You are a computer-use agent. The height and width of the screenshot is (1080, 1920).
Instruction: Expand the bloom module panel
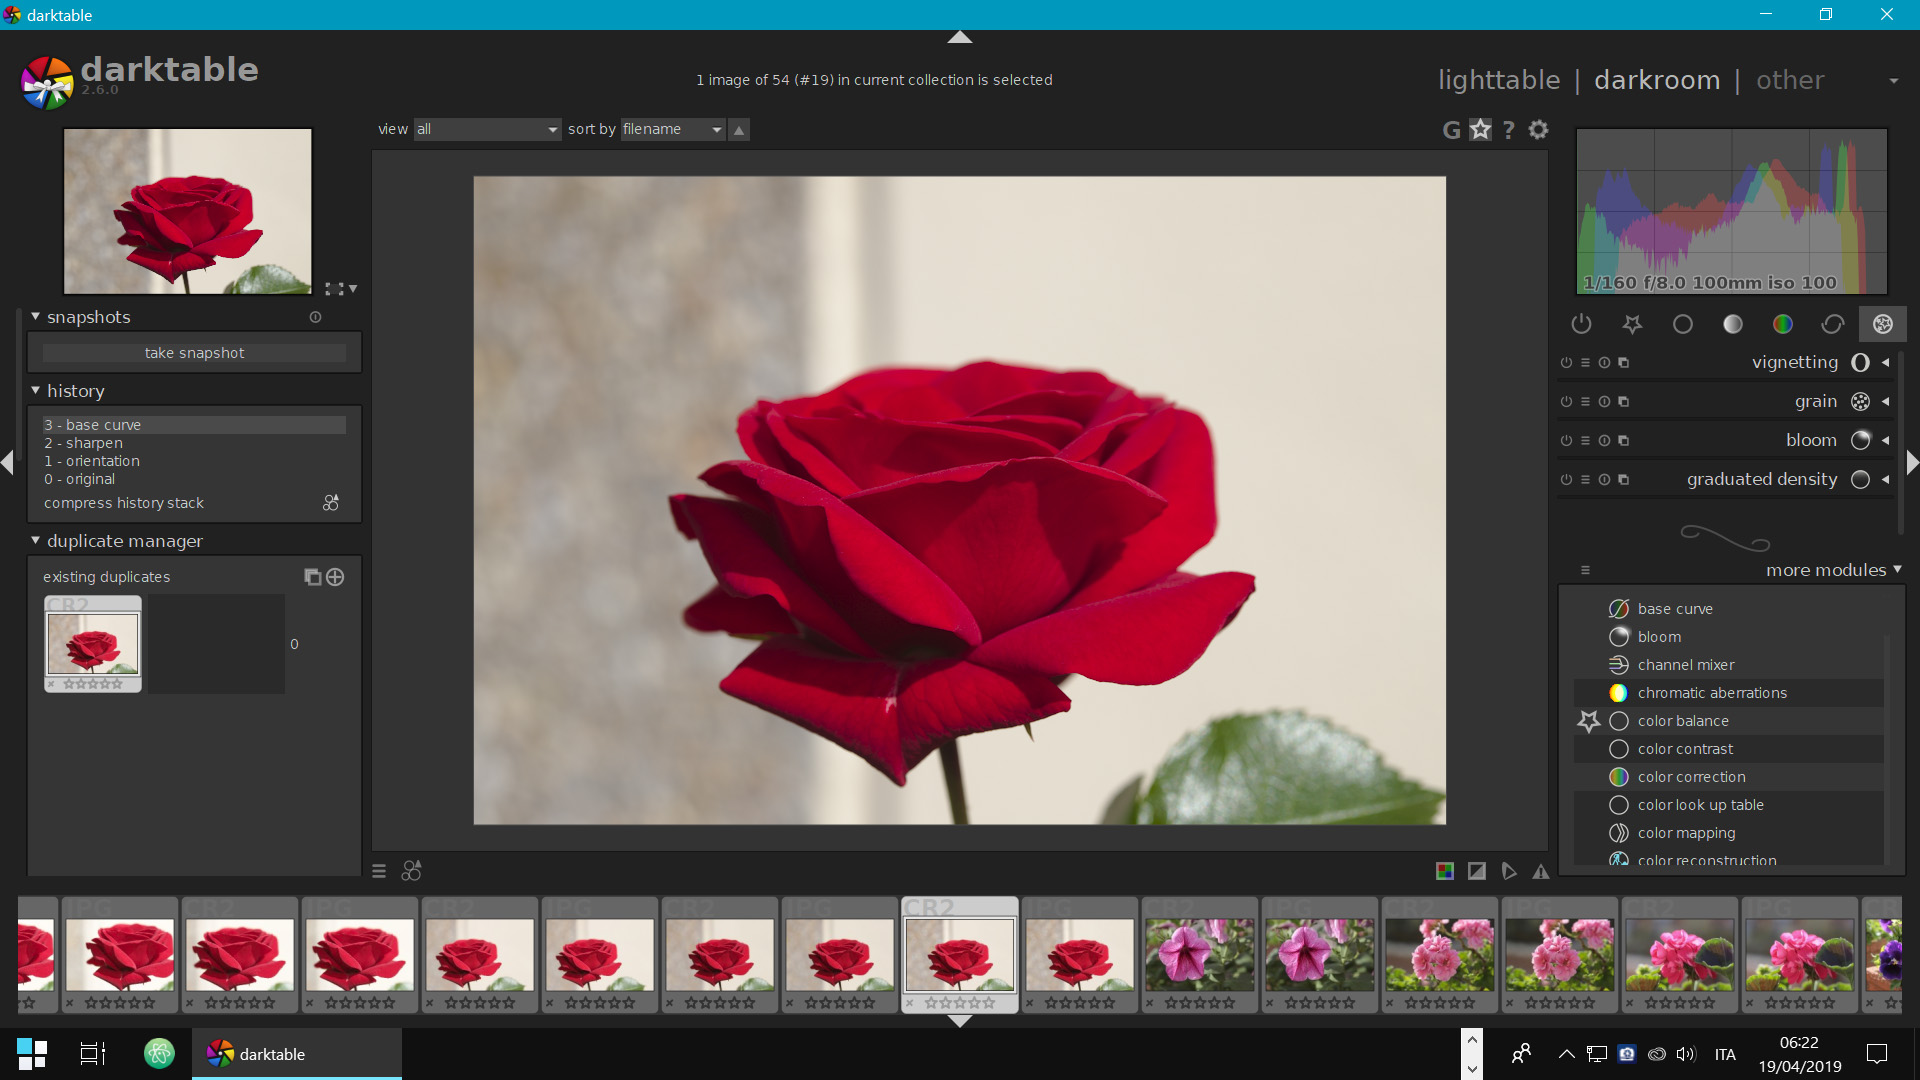point(1886,441)
